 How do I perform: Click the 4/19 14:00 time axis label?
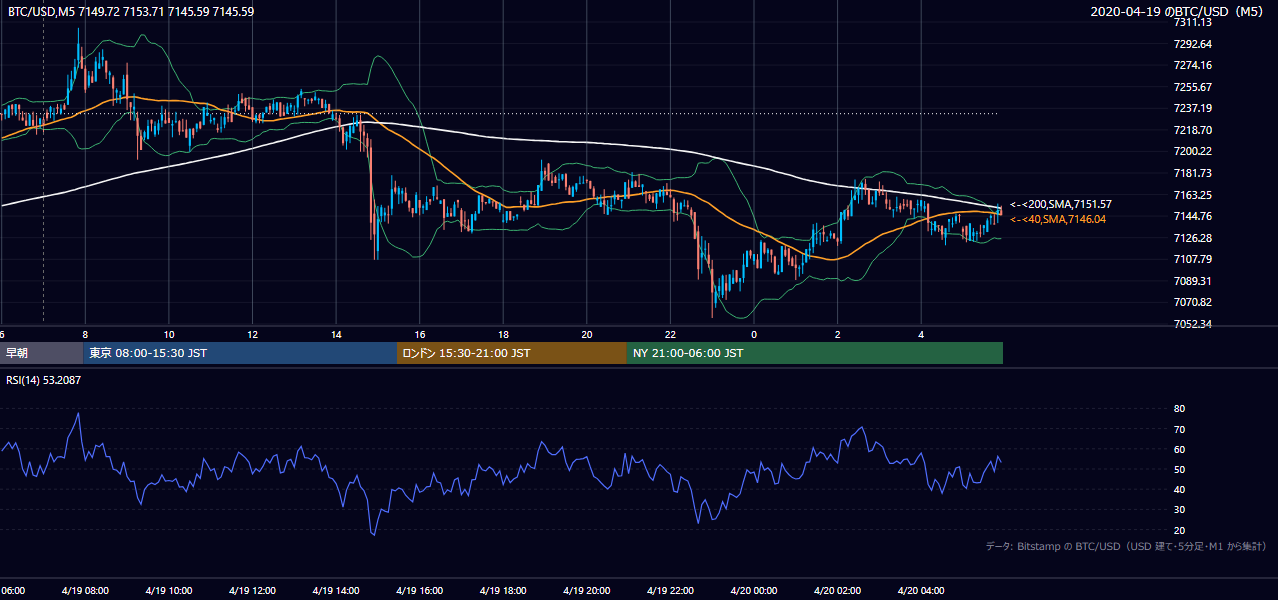334,591
